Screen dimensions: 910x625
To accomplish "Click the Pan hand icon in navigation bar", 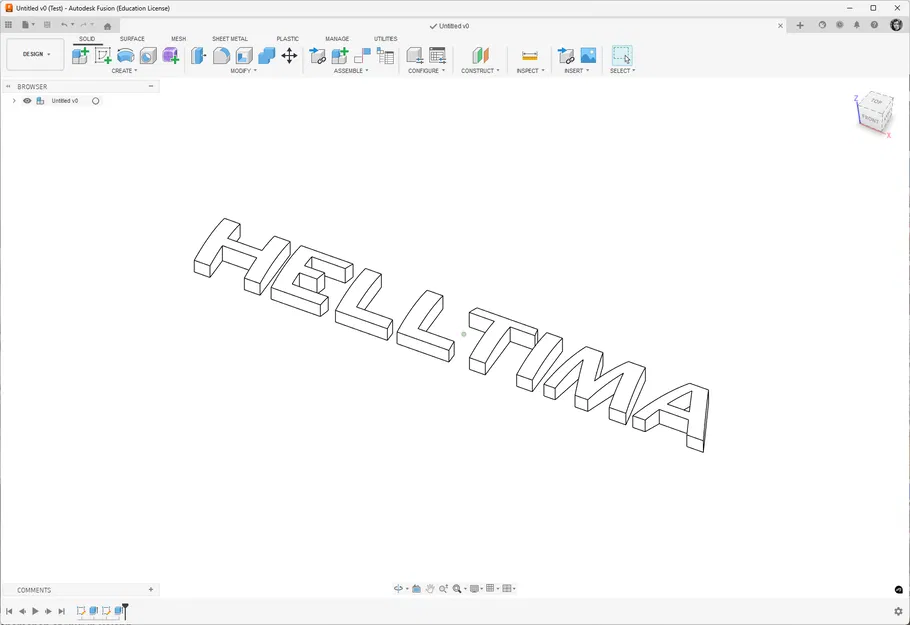I will [x=430, y=588].
